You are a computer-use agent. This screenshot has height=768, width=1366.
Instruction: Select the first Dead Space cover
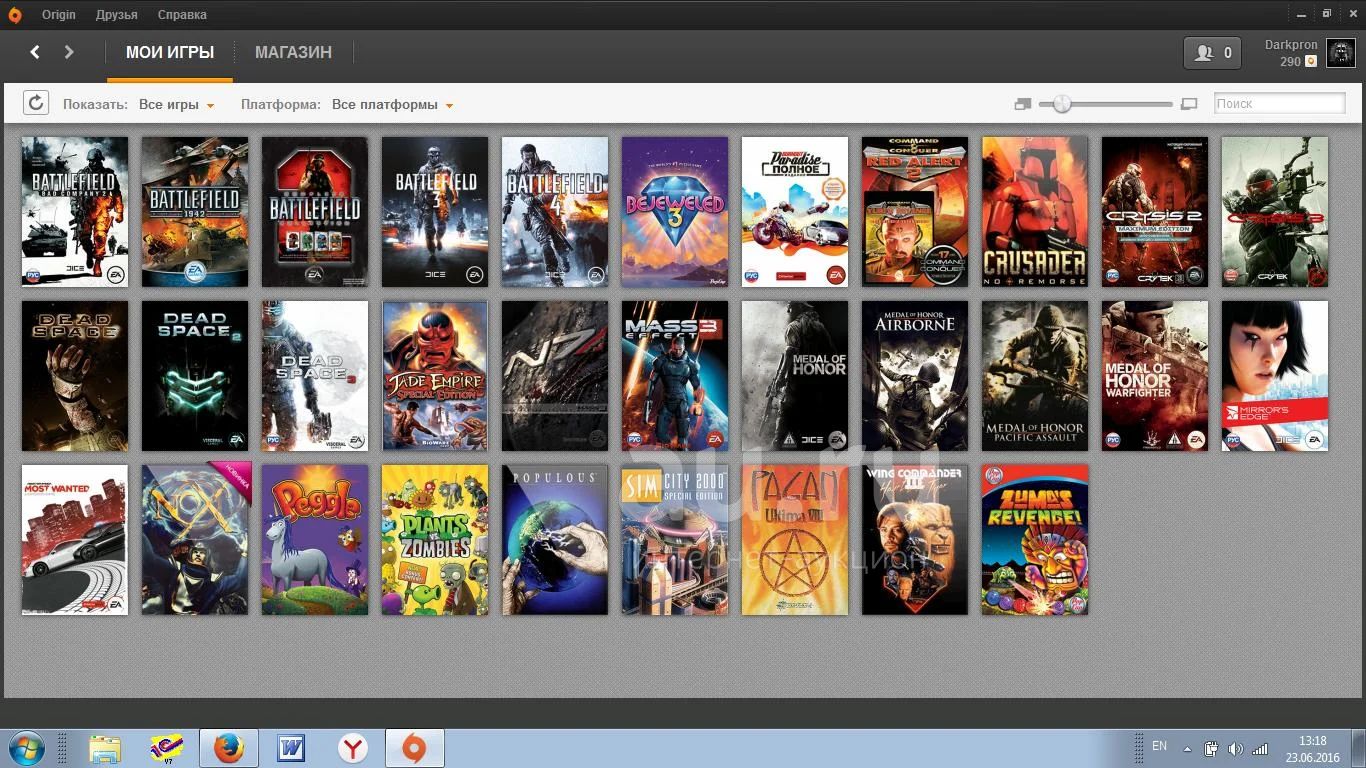click(75, 376)
